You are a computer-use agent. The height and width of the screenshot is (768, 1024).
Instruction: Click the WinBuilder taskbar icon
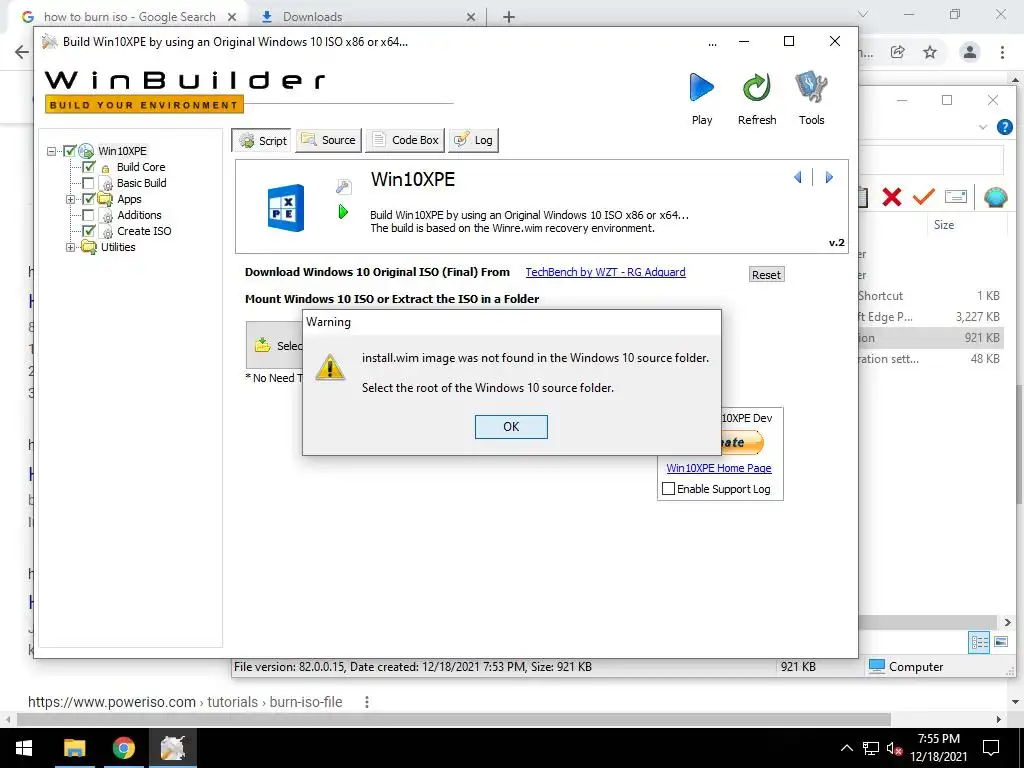click(173, 748)
